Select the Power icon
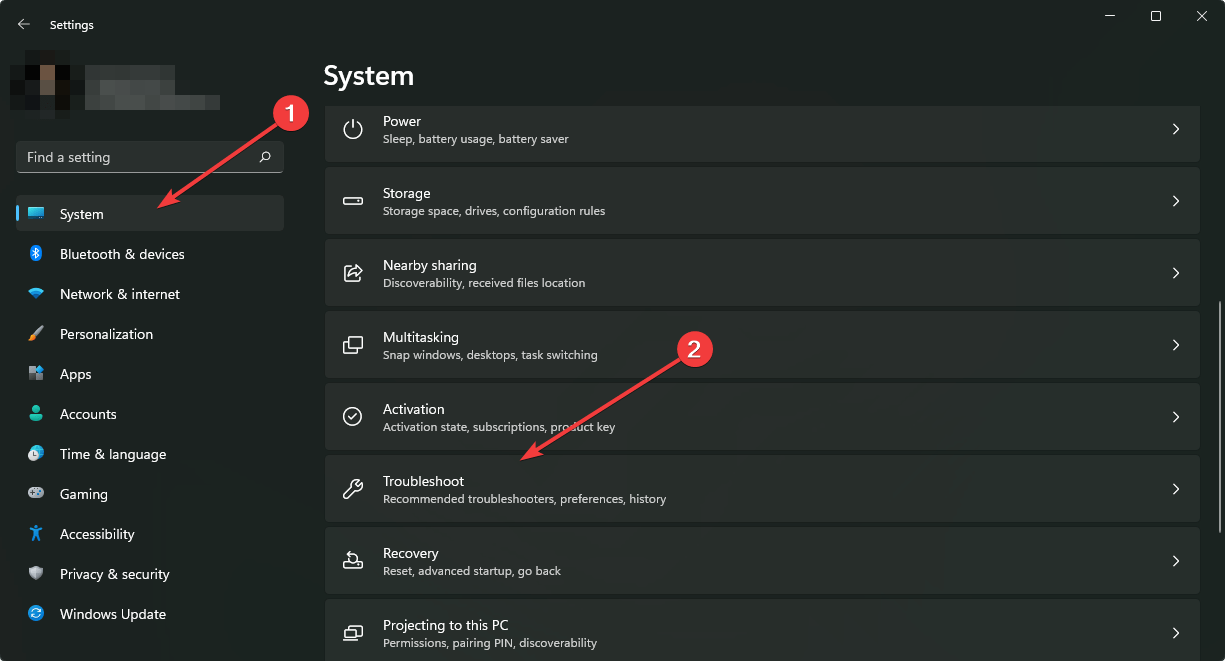 [352, 129]
